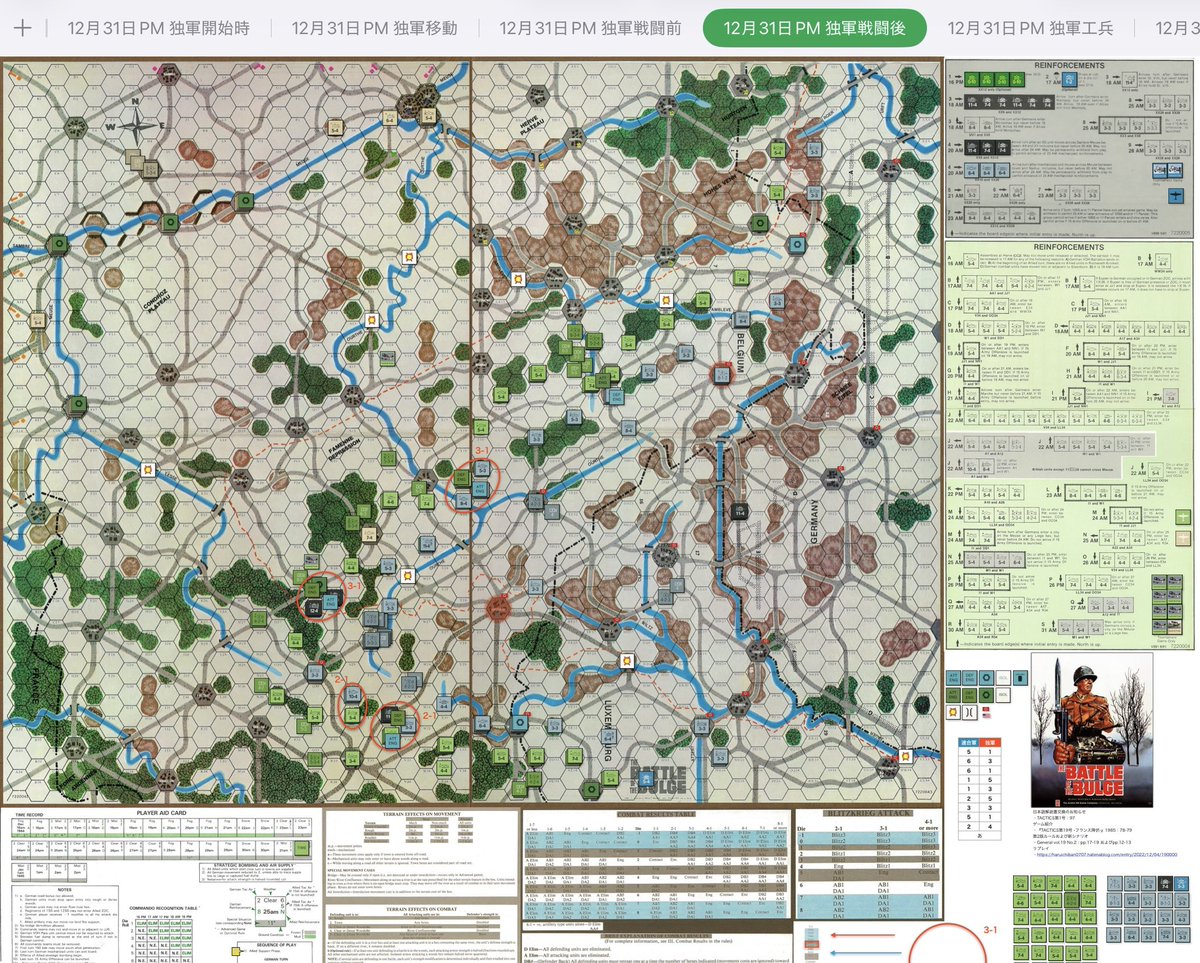Image resolution: width=1200 pixels, height=963 pixels.
Task: Select the bright blue 5-3 counter in the tray
Action: [x=1181, y=883]
